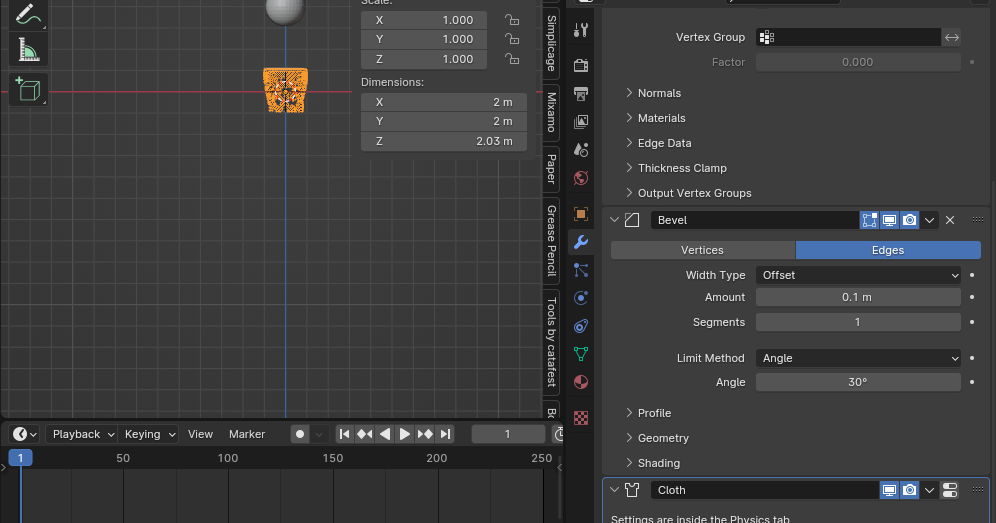Open the Render properties tab
Screen dimensions: 996x523
581,65
